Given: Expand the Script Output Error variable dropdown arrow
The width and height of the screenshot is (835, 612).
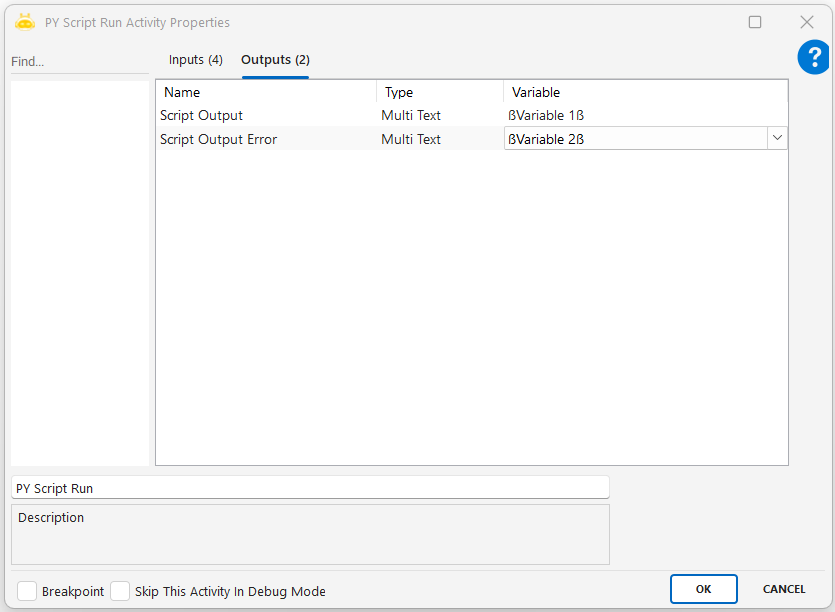Looking at the screenshot, I should (777, 139).
